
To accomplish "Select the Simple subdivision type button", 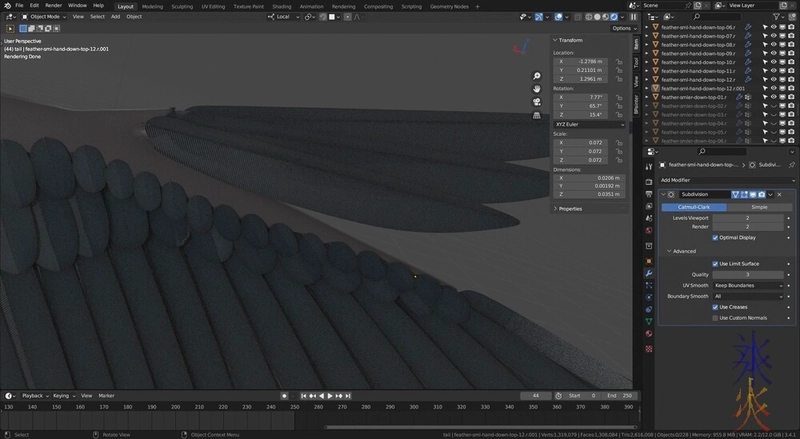I will pos(759,206).
